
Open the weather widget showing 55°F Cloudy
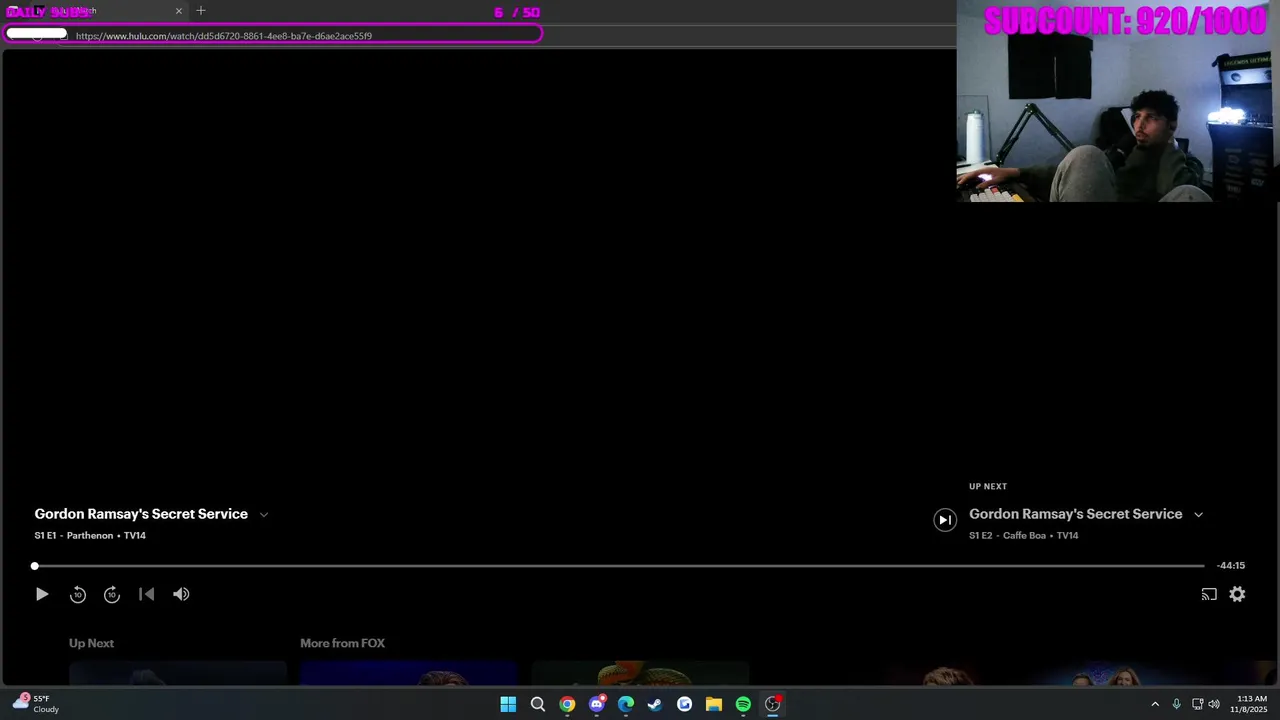pos(36,704)
